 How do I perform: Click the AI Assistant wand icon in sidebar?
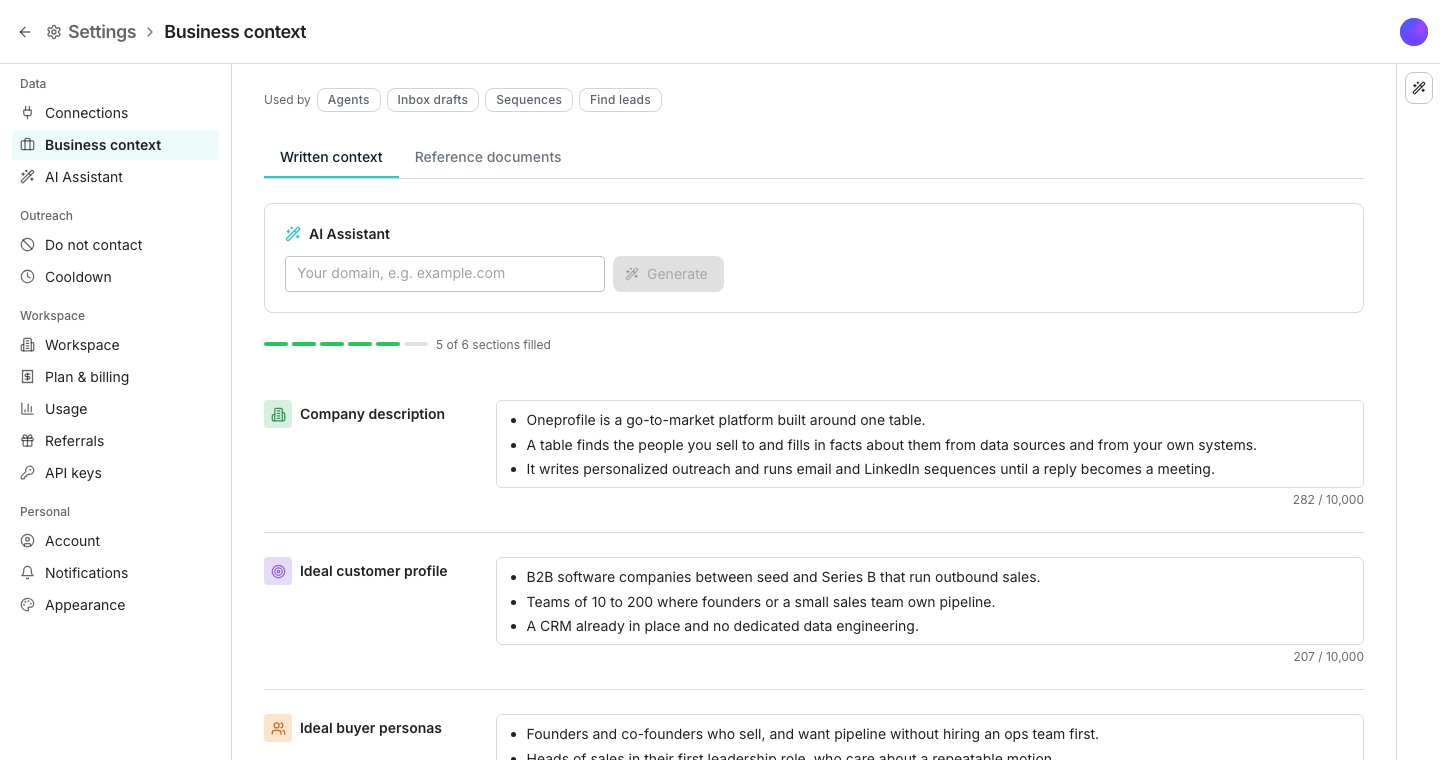(x=27, y=177)
